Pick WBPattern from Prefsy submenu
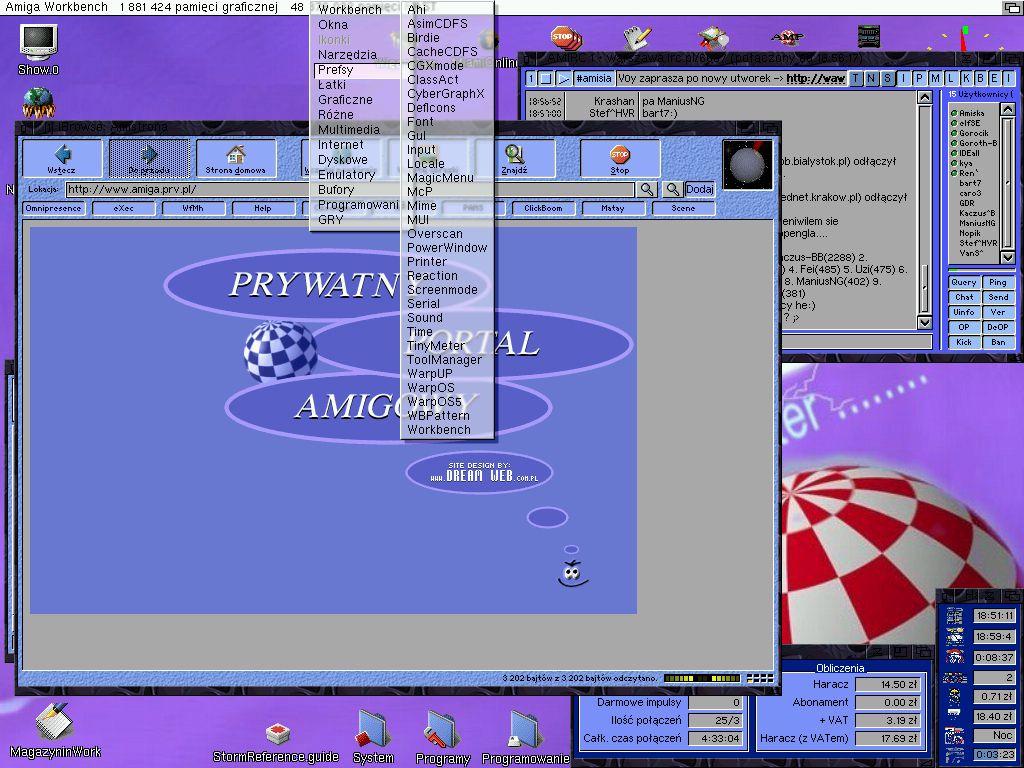Viewport: 1024px width, 768px height. 438,415
